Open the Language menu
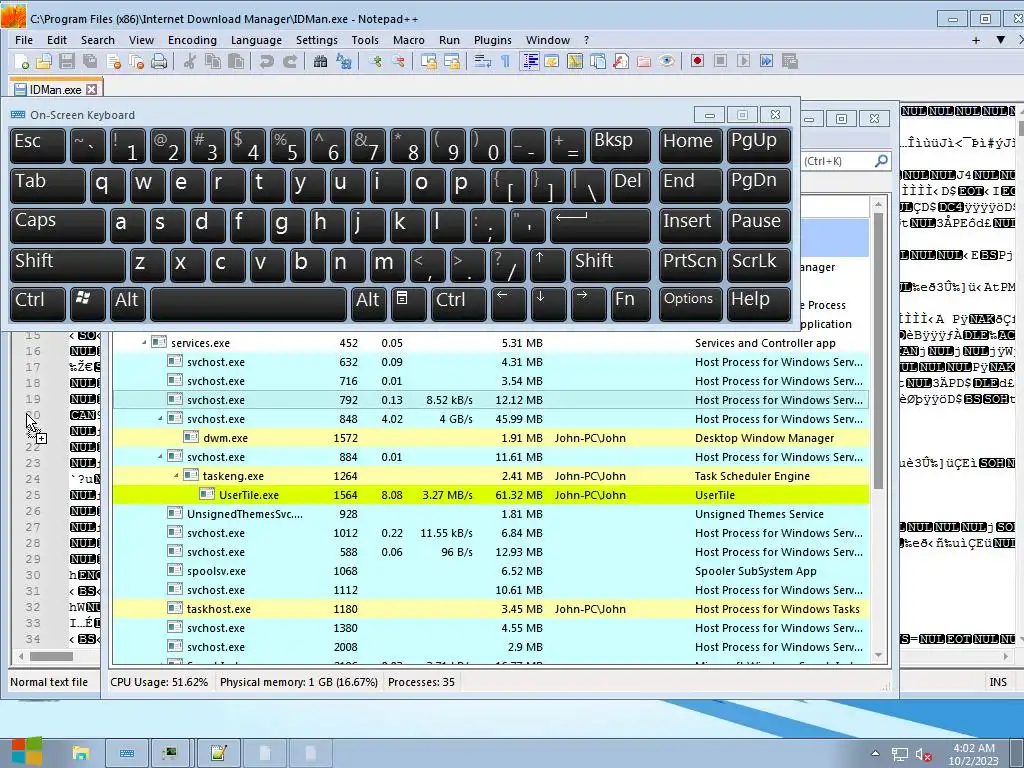This screenshot has width=1024, height=768. (256, 40)
